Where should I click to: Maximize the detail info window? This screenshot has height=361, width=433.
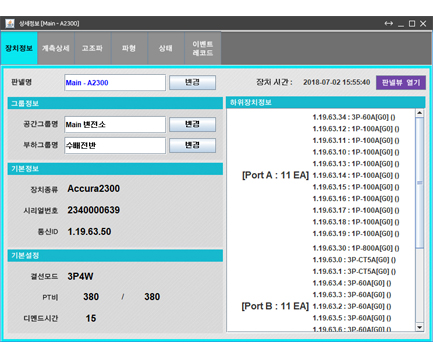point(412,23)
